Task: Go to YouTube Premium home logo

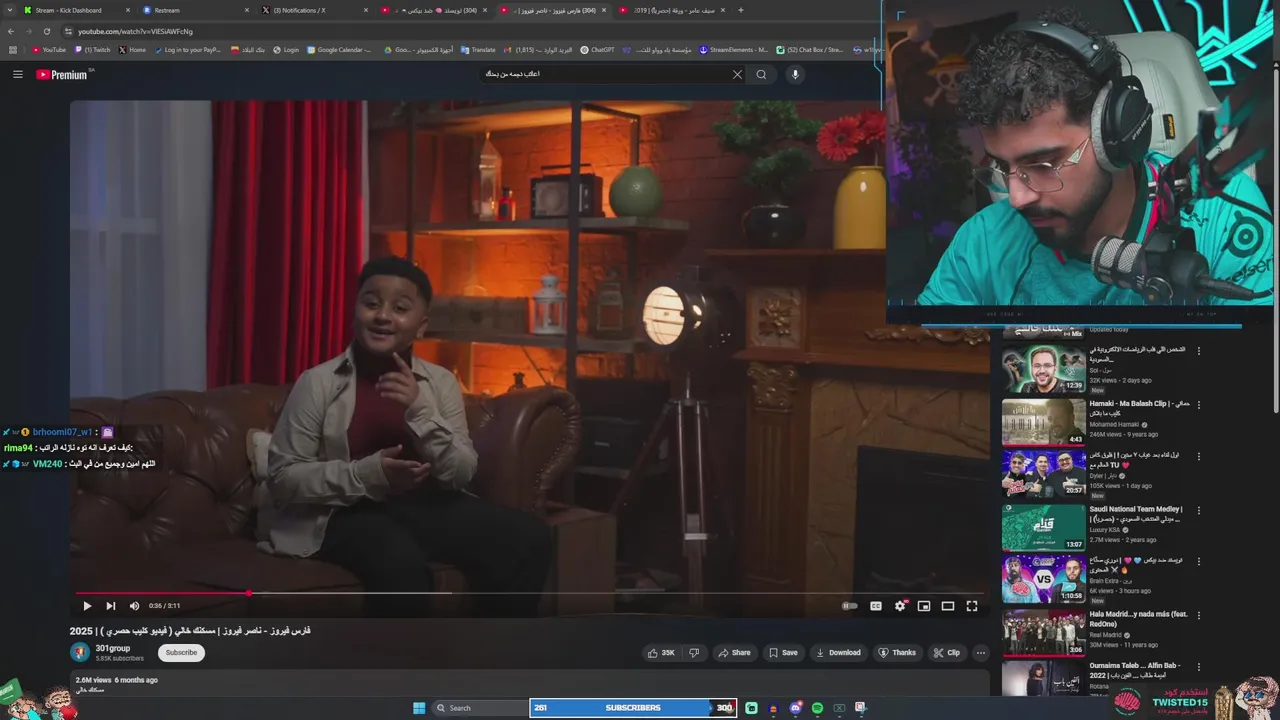Action: pyautogui.click(x=62, y=74)
